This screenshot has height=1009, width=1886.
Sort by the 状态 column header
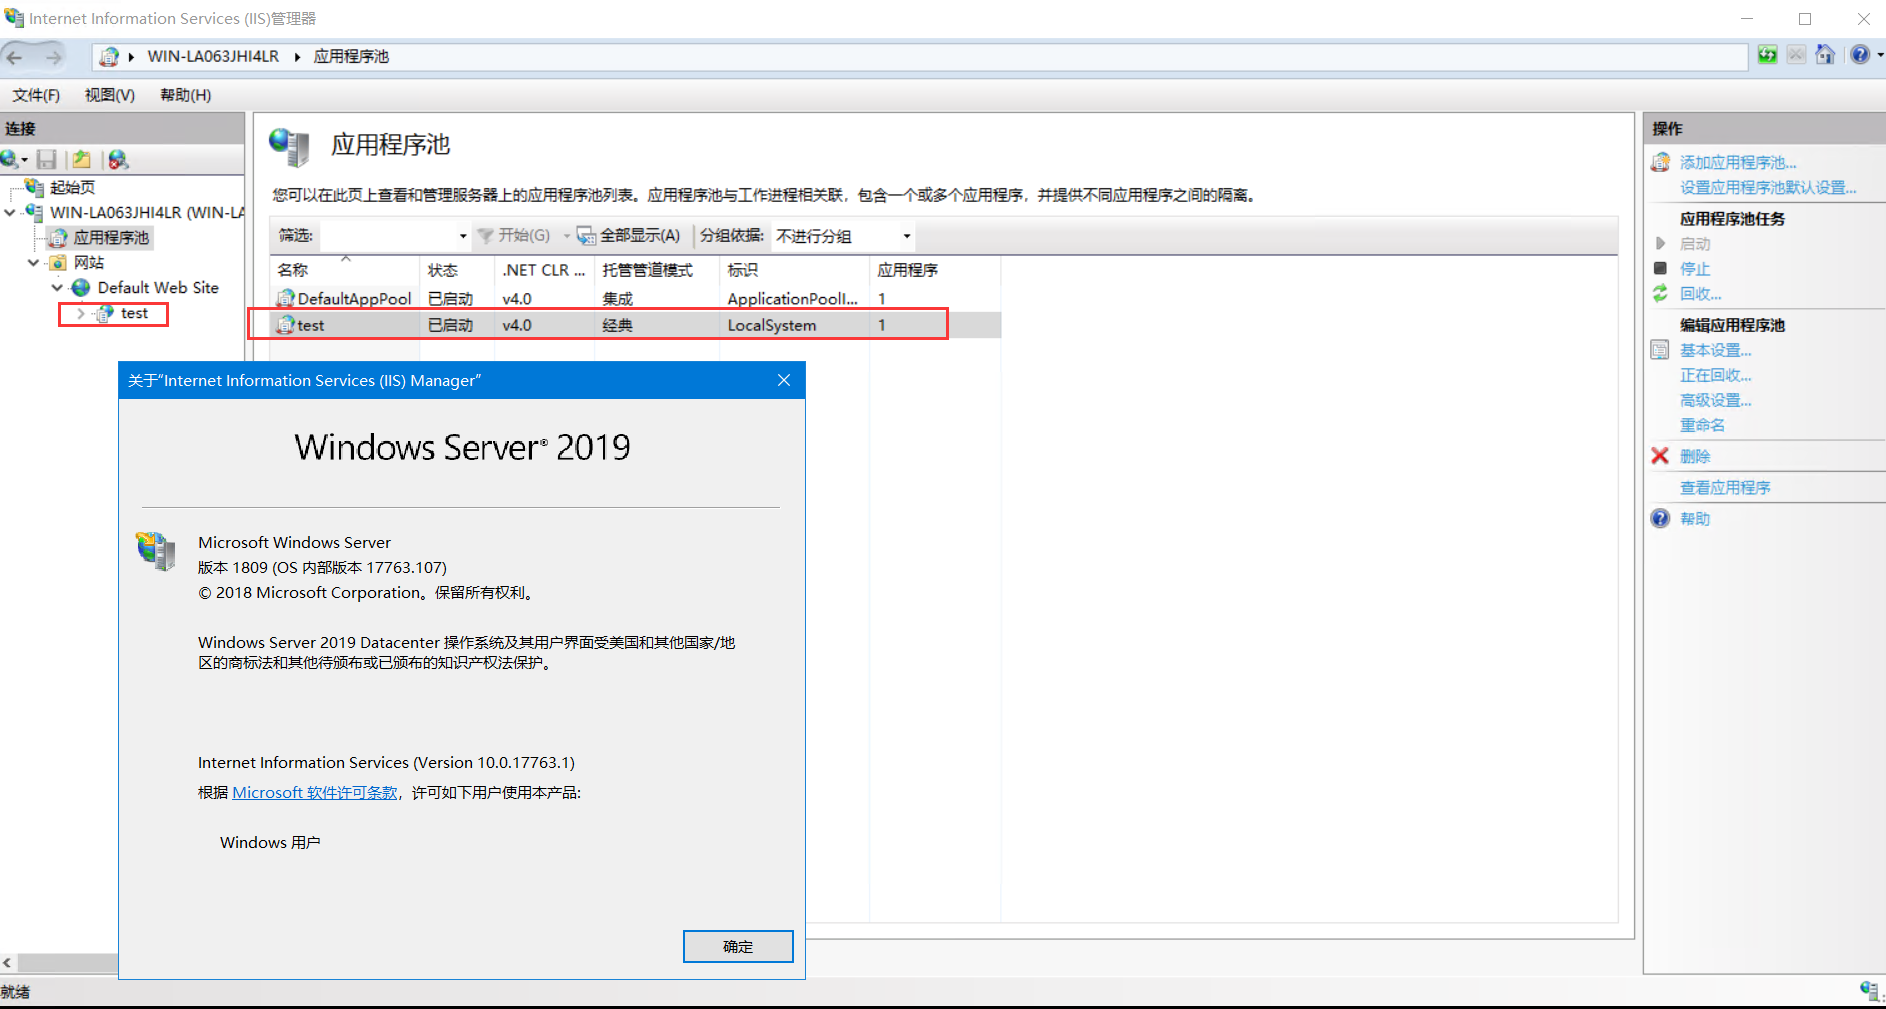click(x=457, y=270)
